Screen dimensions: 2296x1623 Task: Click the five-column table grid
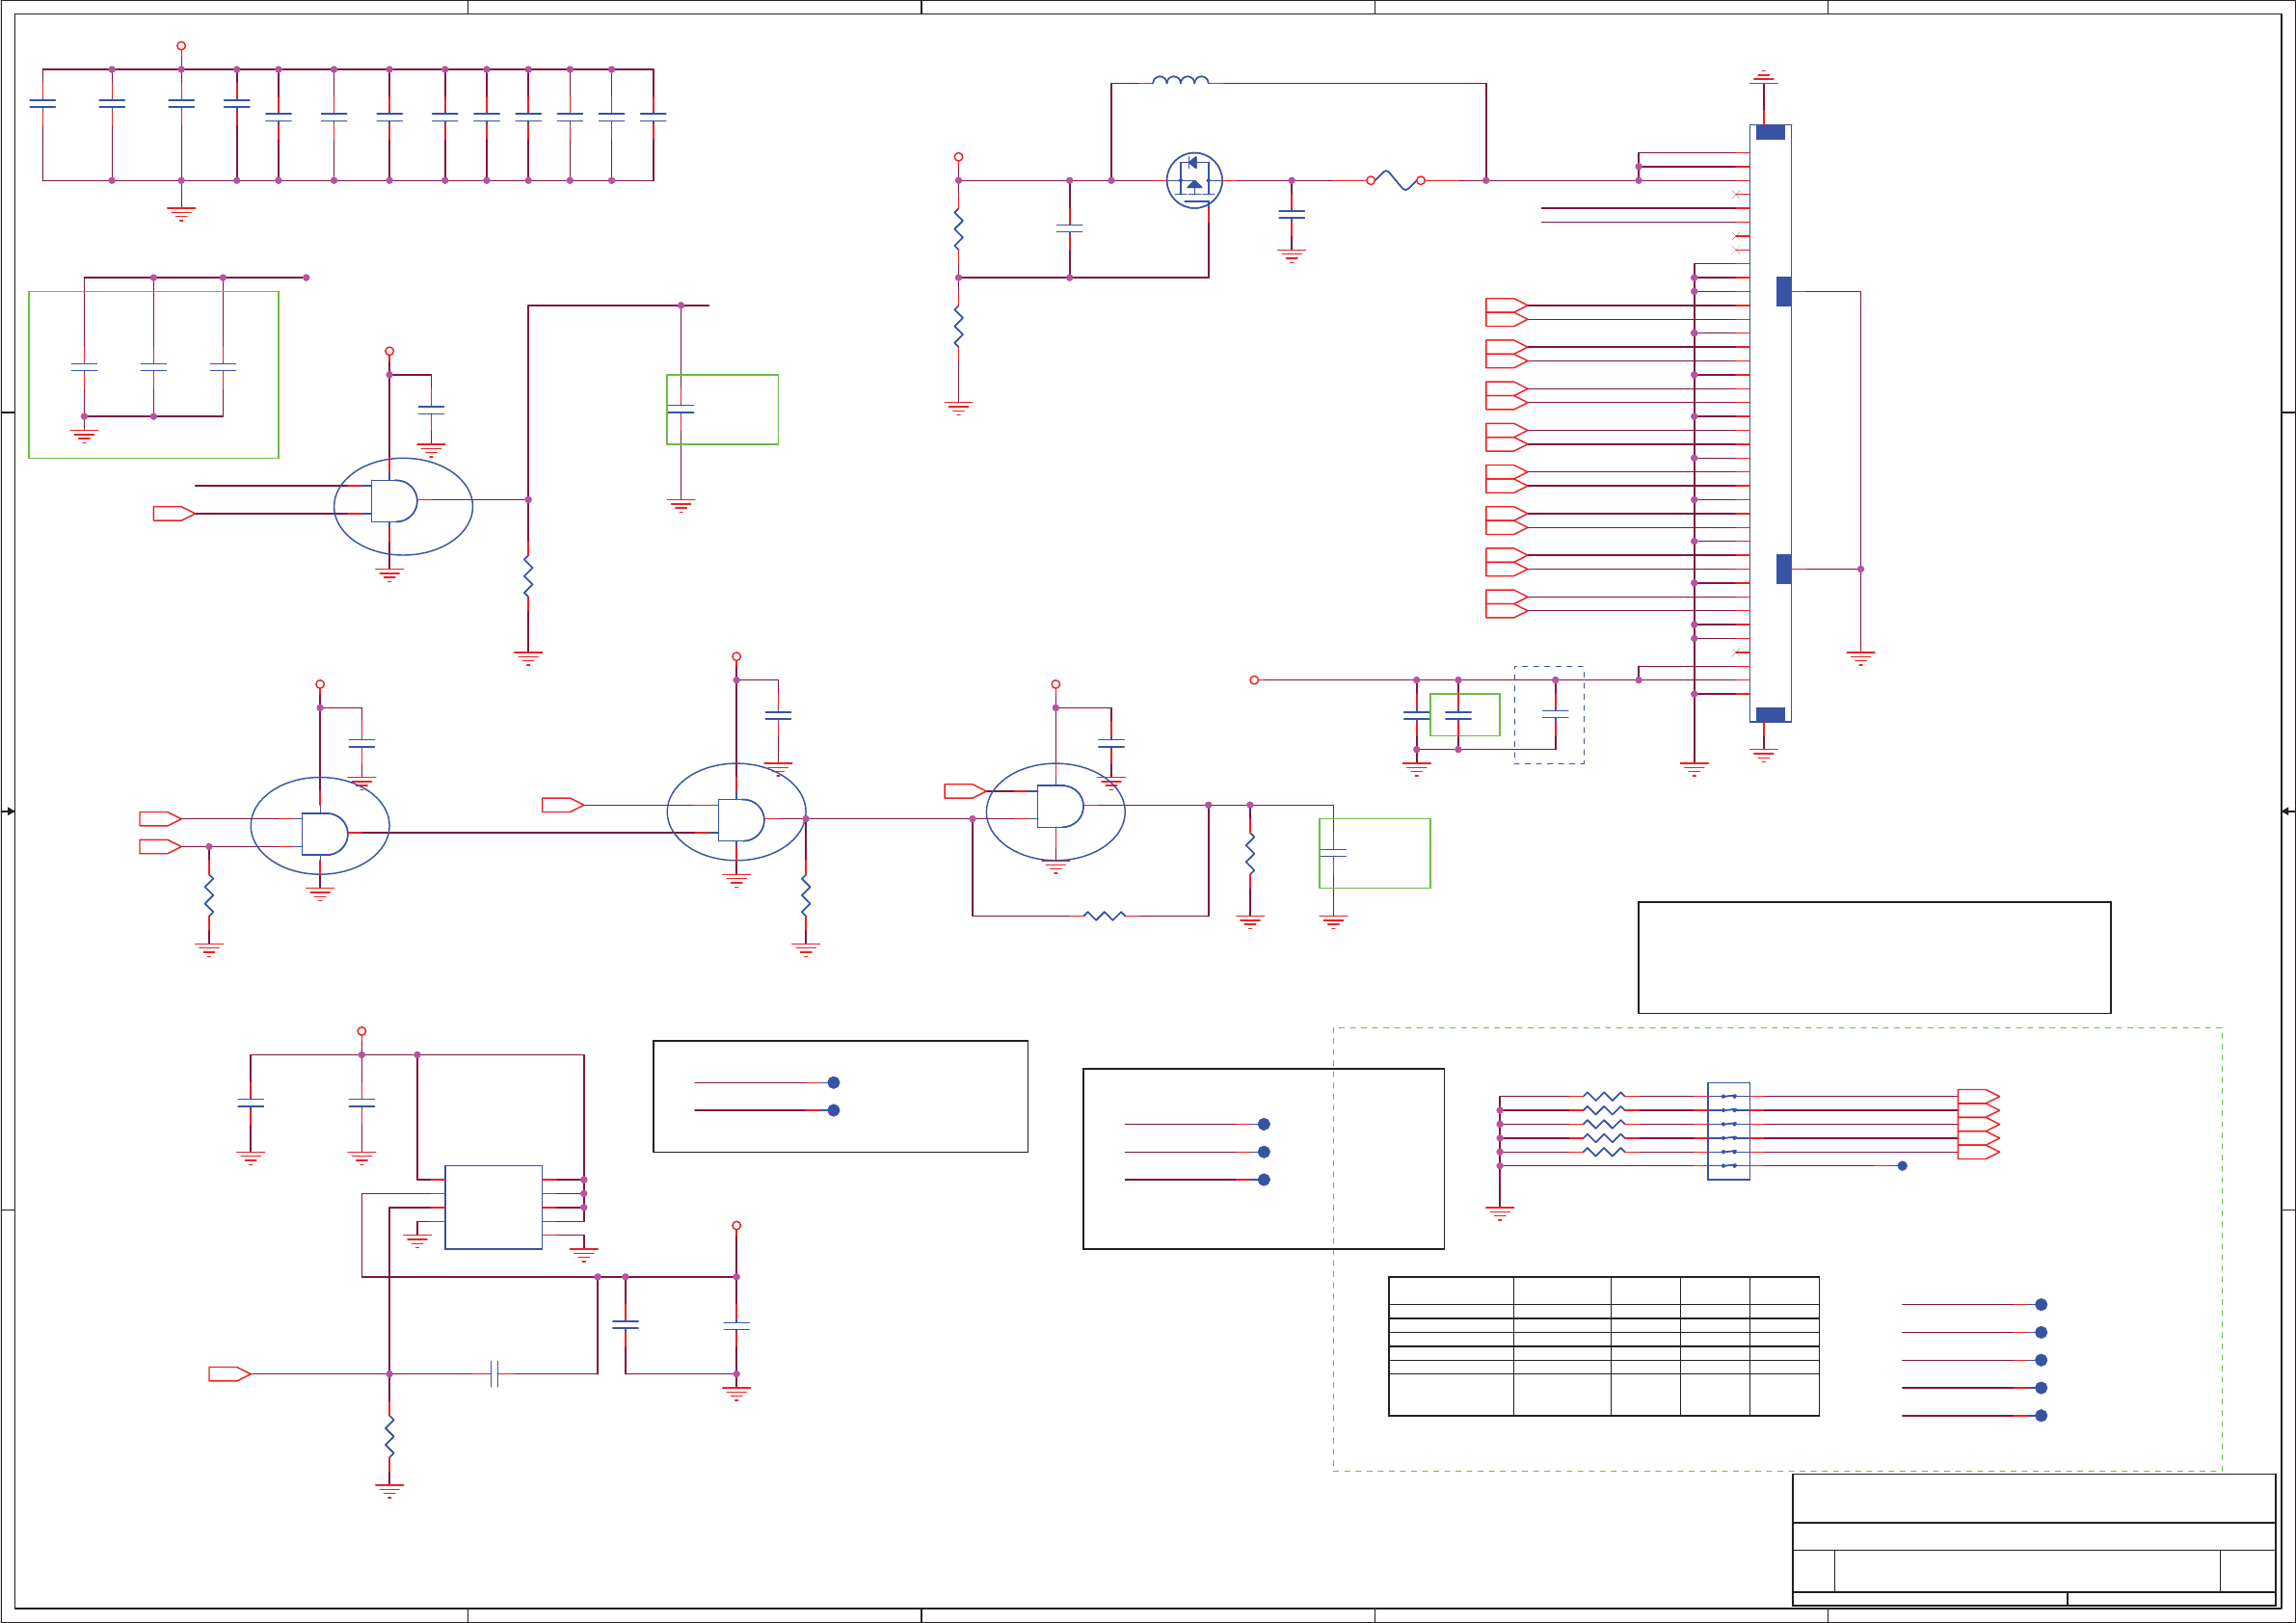(x=1603, y=1345)
